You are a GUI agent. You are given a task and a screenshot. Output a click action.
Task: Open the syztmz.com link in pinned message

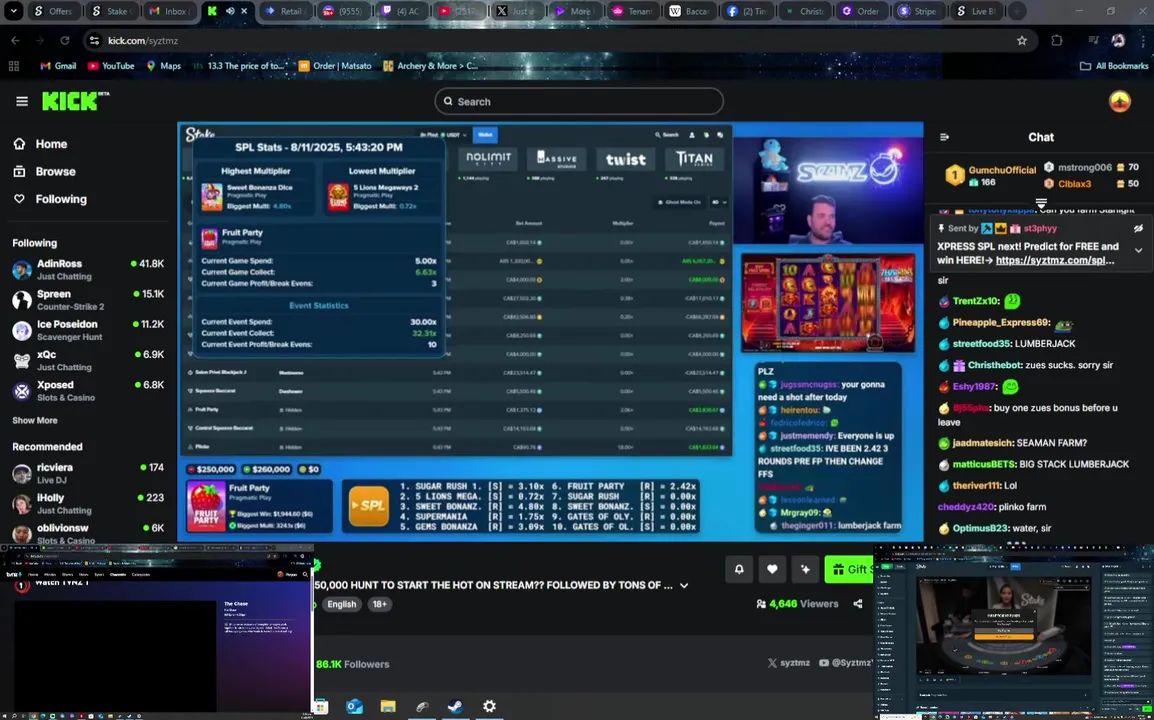1055,261
